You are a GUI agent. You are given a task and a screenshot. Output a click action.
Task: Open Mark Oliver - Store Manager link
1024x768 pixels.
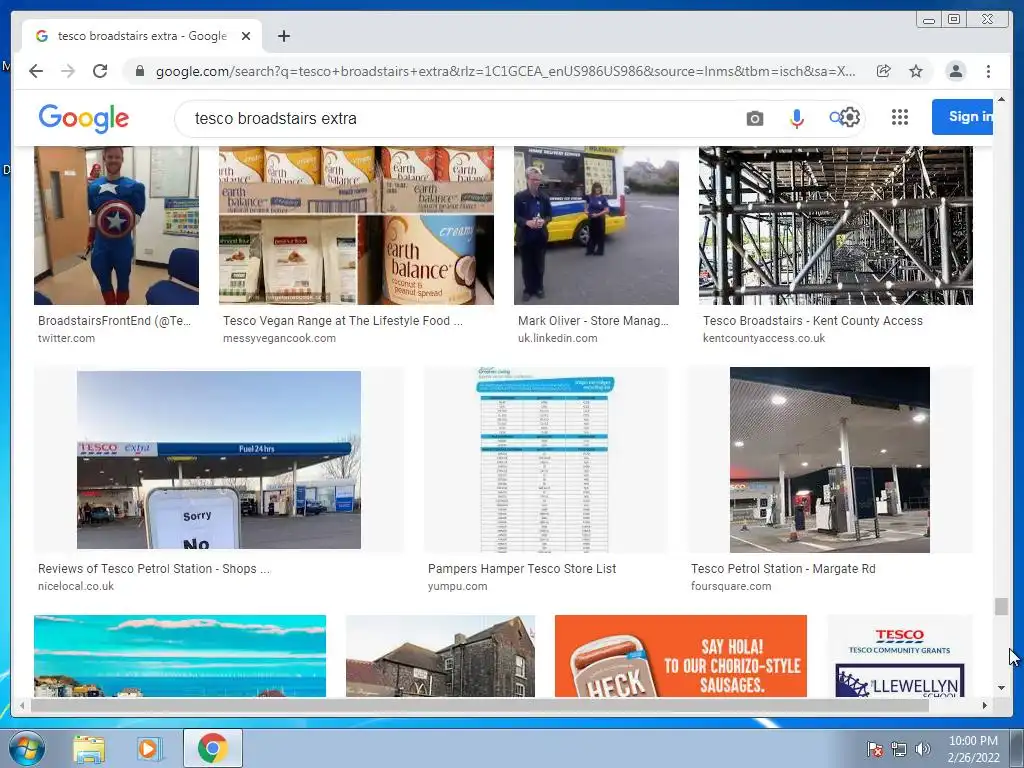point(593,321)
